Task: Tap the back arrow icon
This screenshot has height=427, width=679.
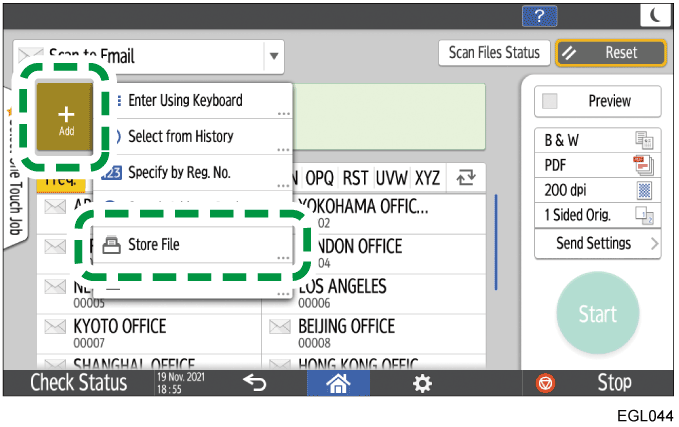Action: [254, 382]
